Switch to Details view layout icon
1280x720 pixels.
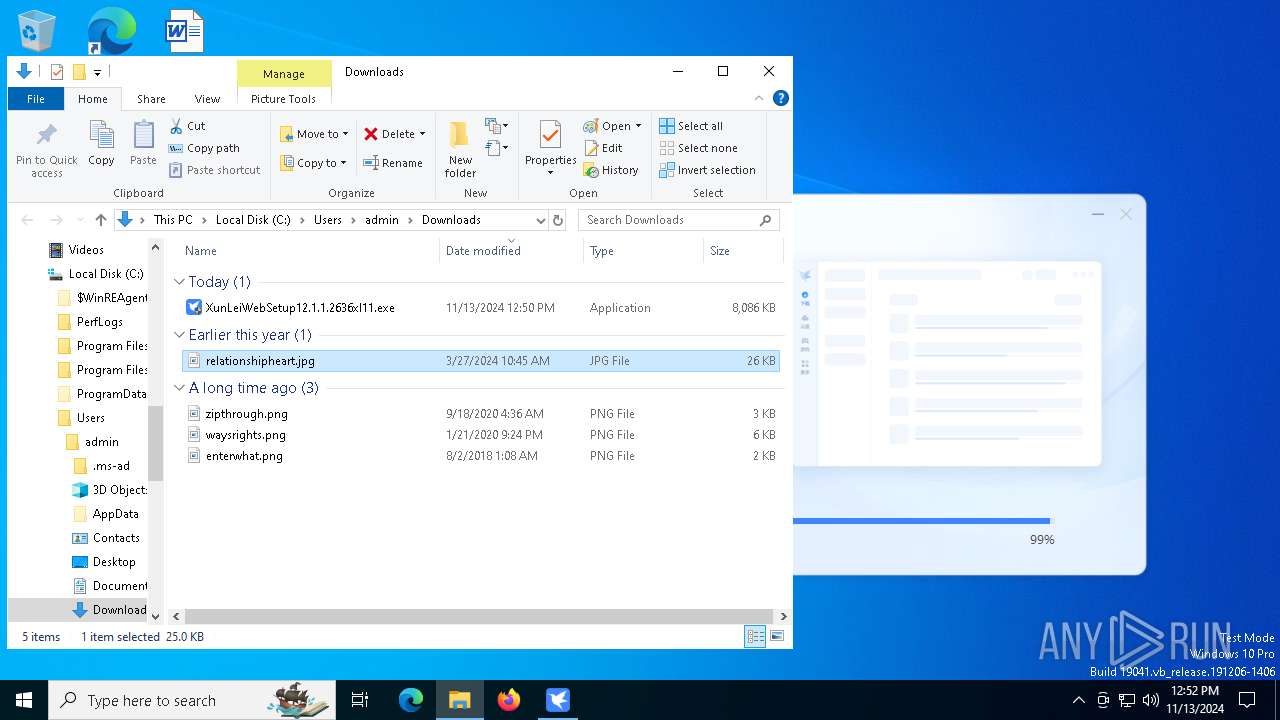coord(755,636)
